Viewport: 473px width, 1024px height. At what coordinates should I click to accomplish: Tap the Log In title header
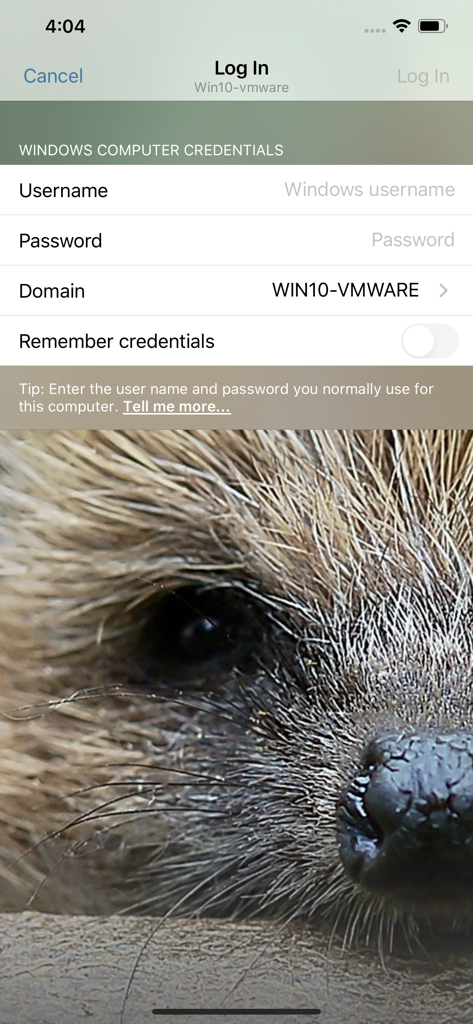242,68
